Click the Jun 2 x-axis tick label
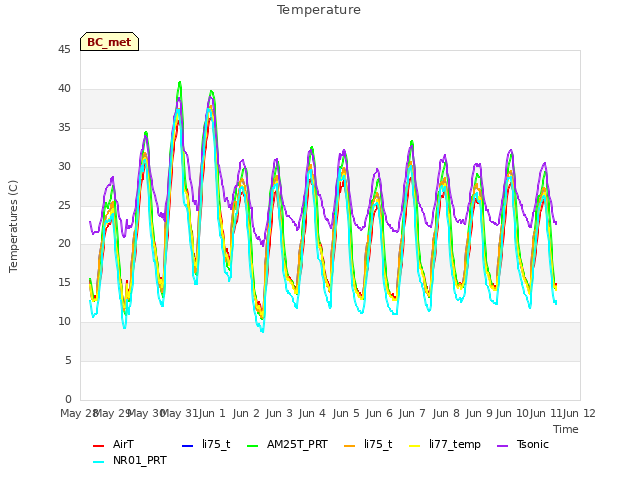This screenshot has width=640, height=480. (x=246, y=413)
